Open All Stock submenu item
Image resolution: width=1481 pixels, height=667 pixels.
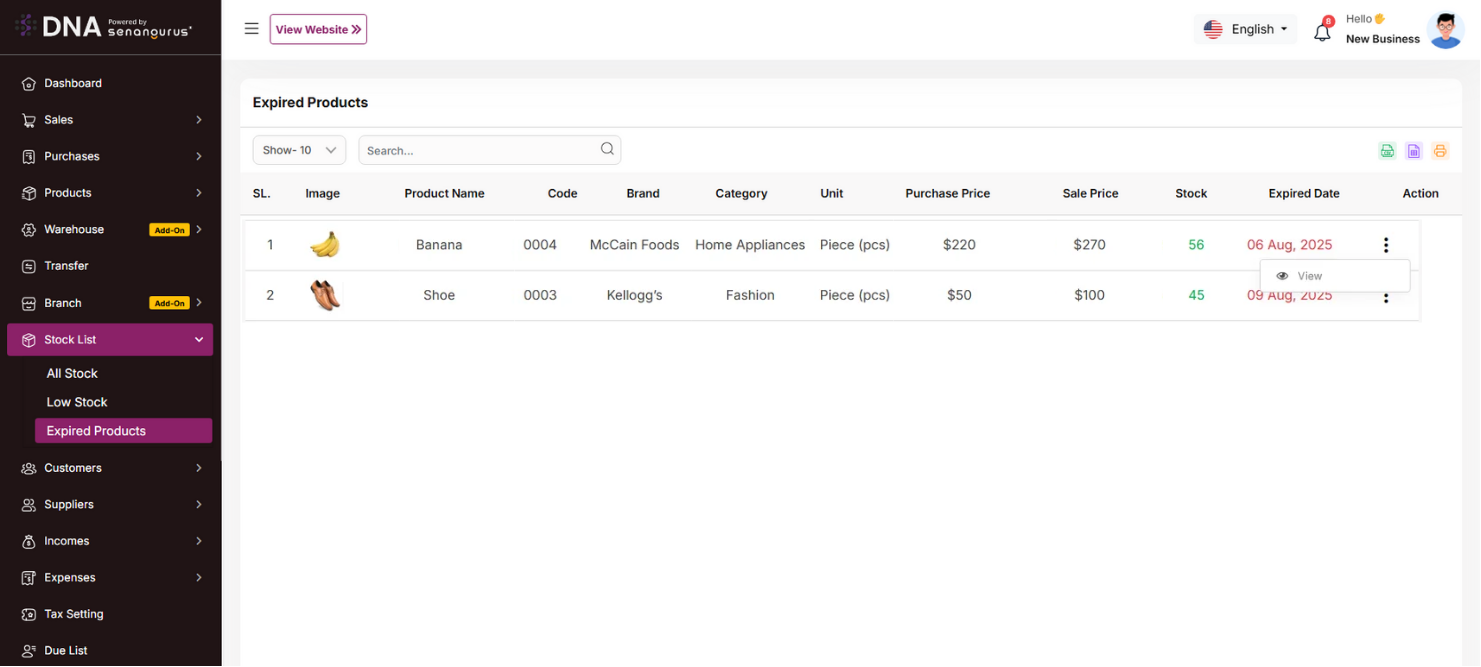pyautogui.click(x=72, y=373)
